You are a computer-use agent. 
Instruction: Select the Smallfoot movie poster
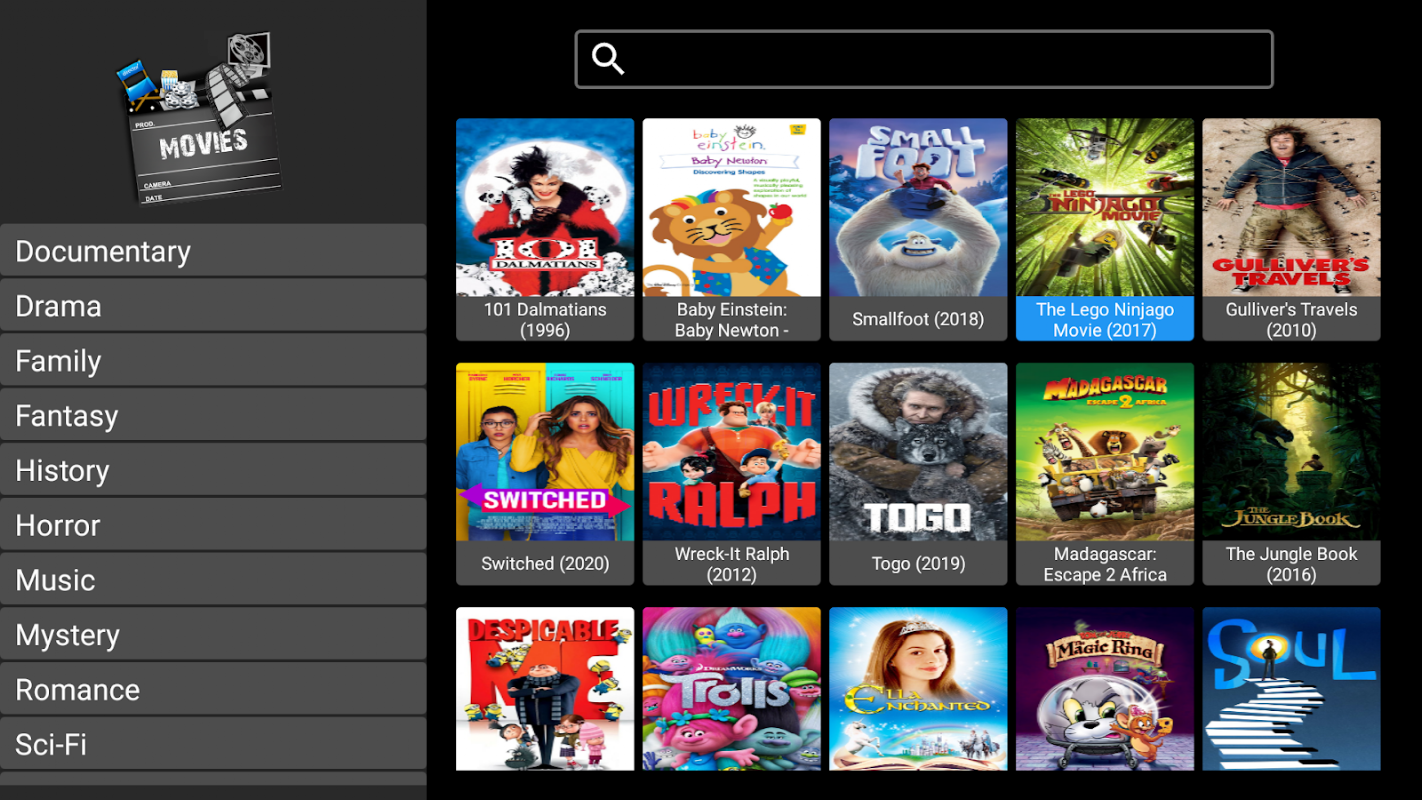coord(918,207)
